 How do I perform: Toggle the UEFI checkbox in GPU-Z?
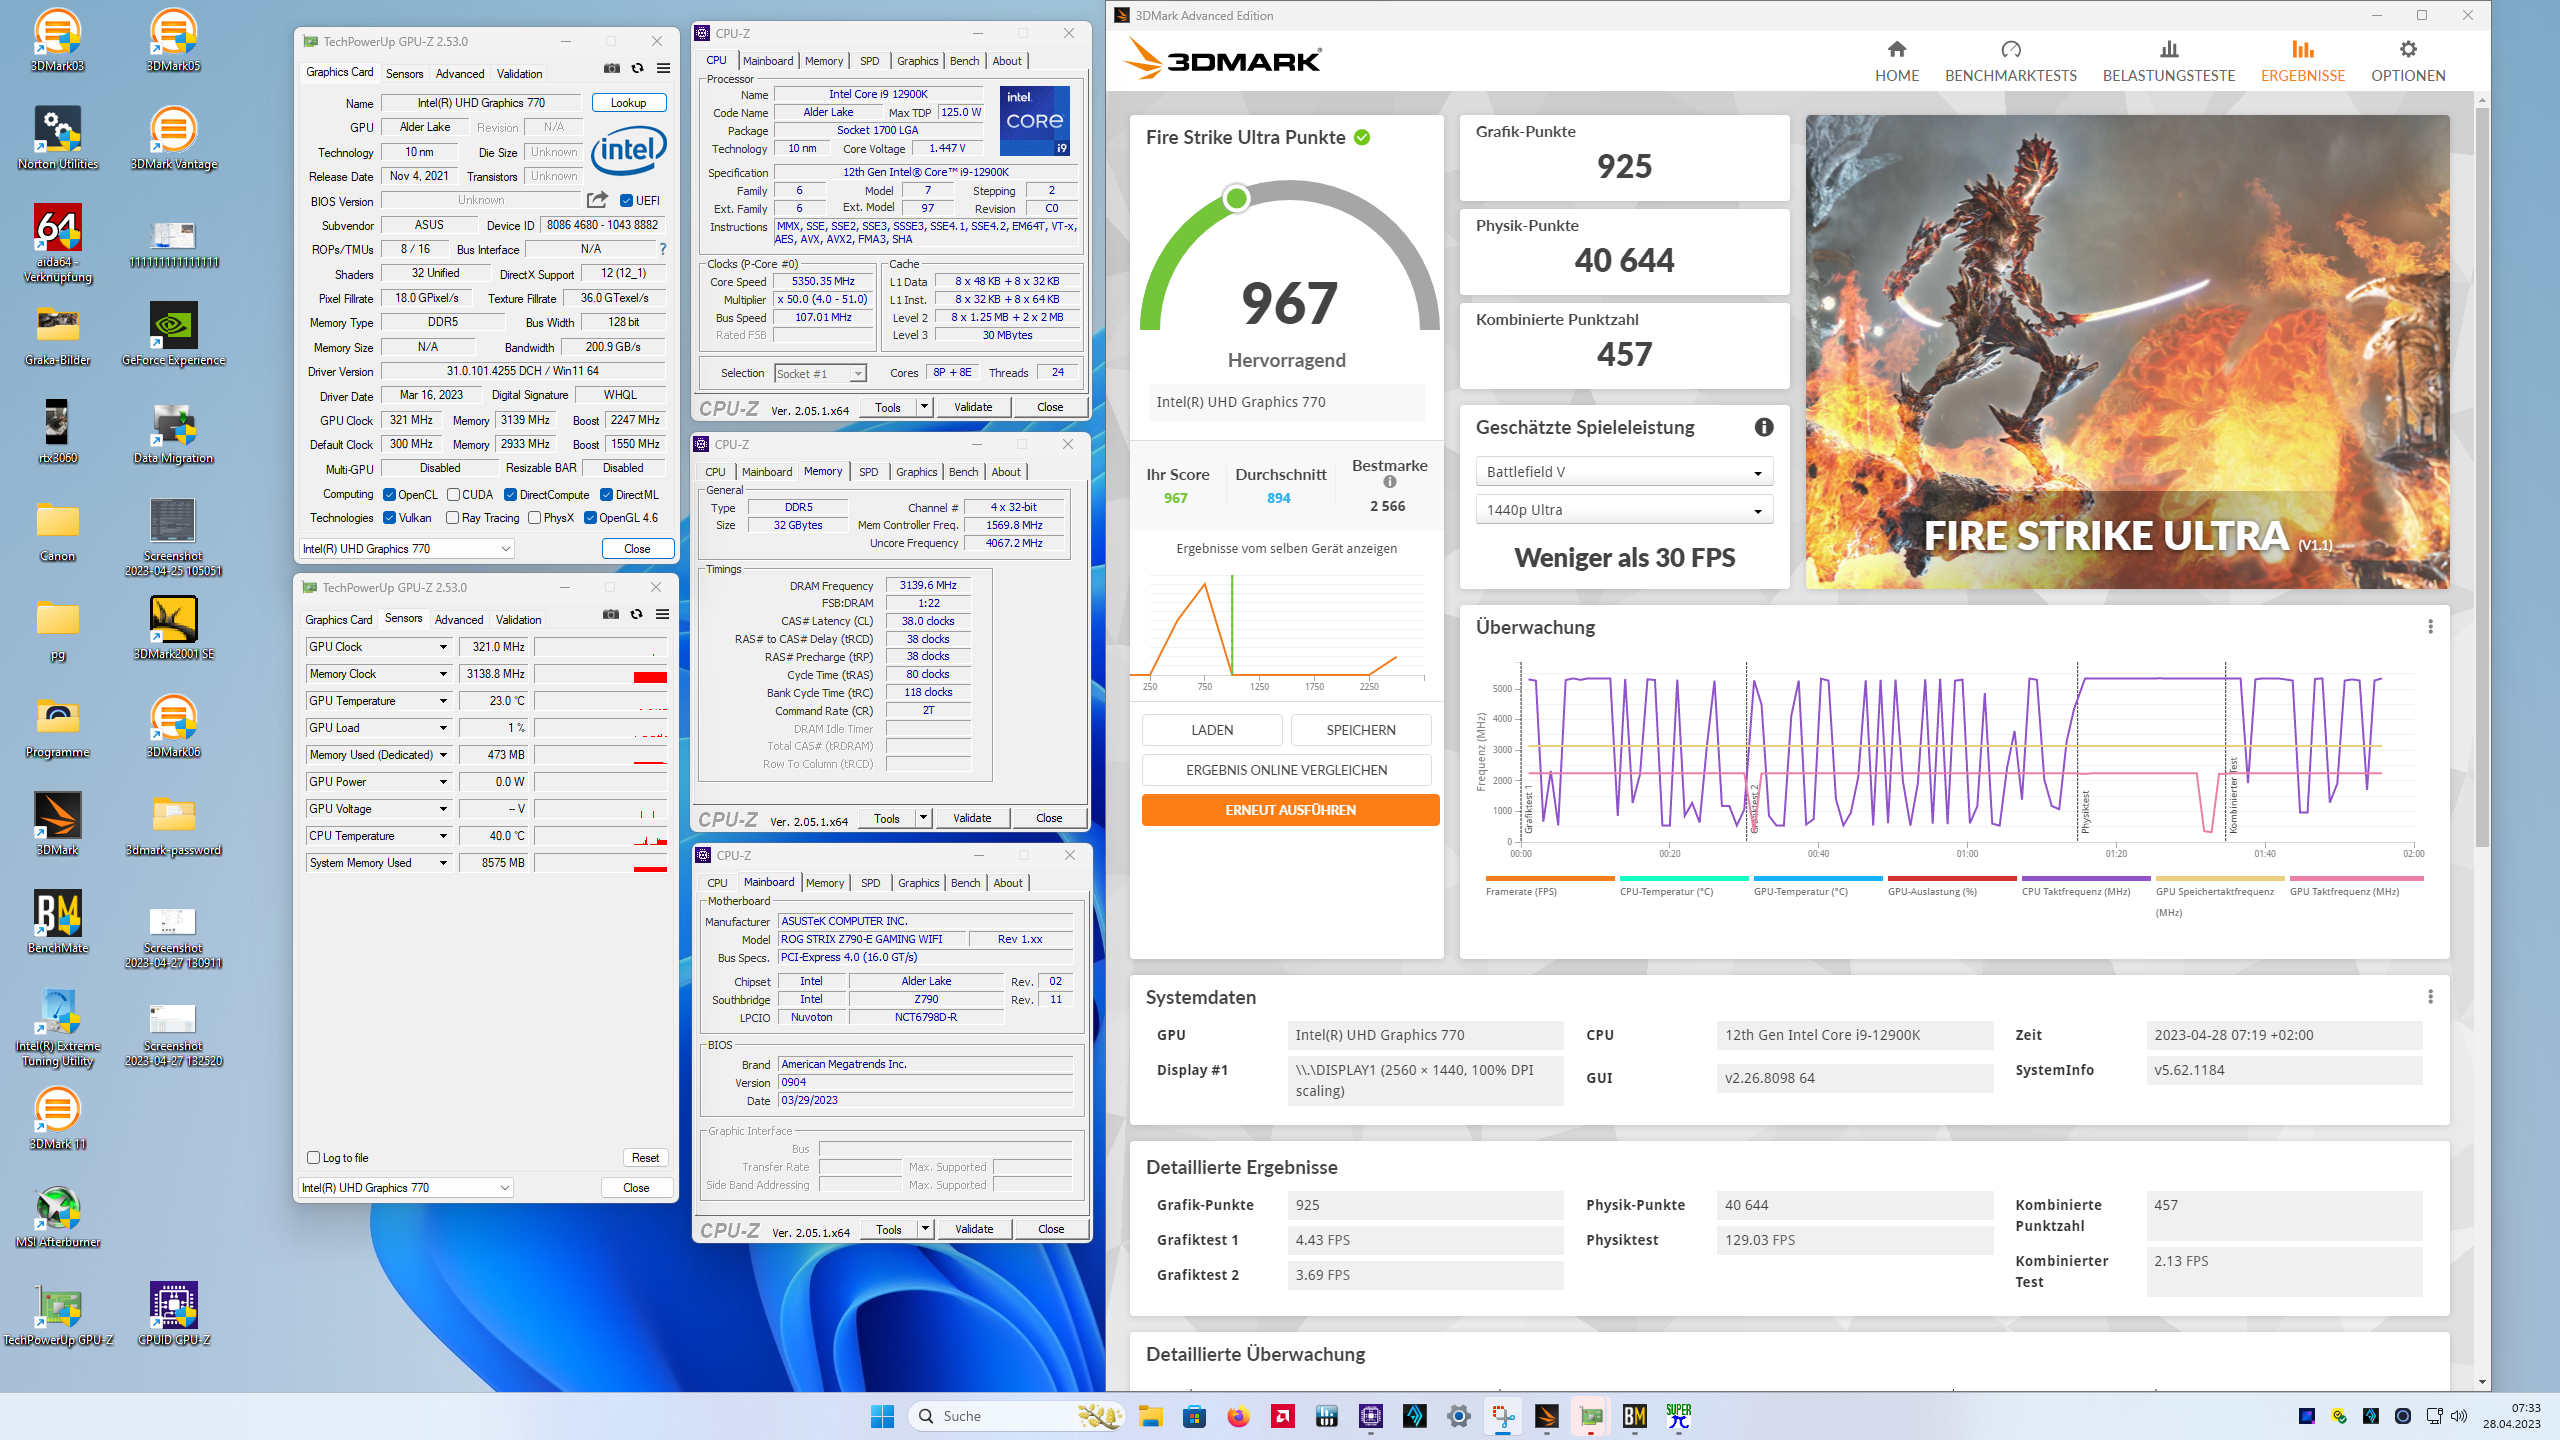pos(626,201)
